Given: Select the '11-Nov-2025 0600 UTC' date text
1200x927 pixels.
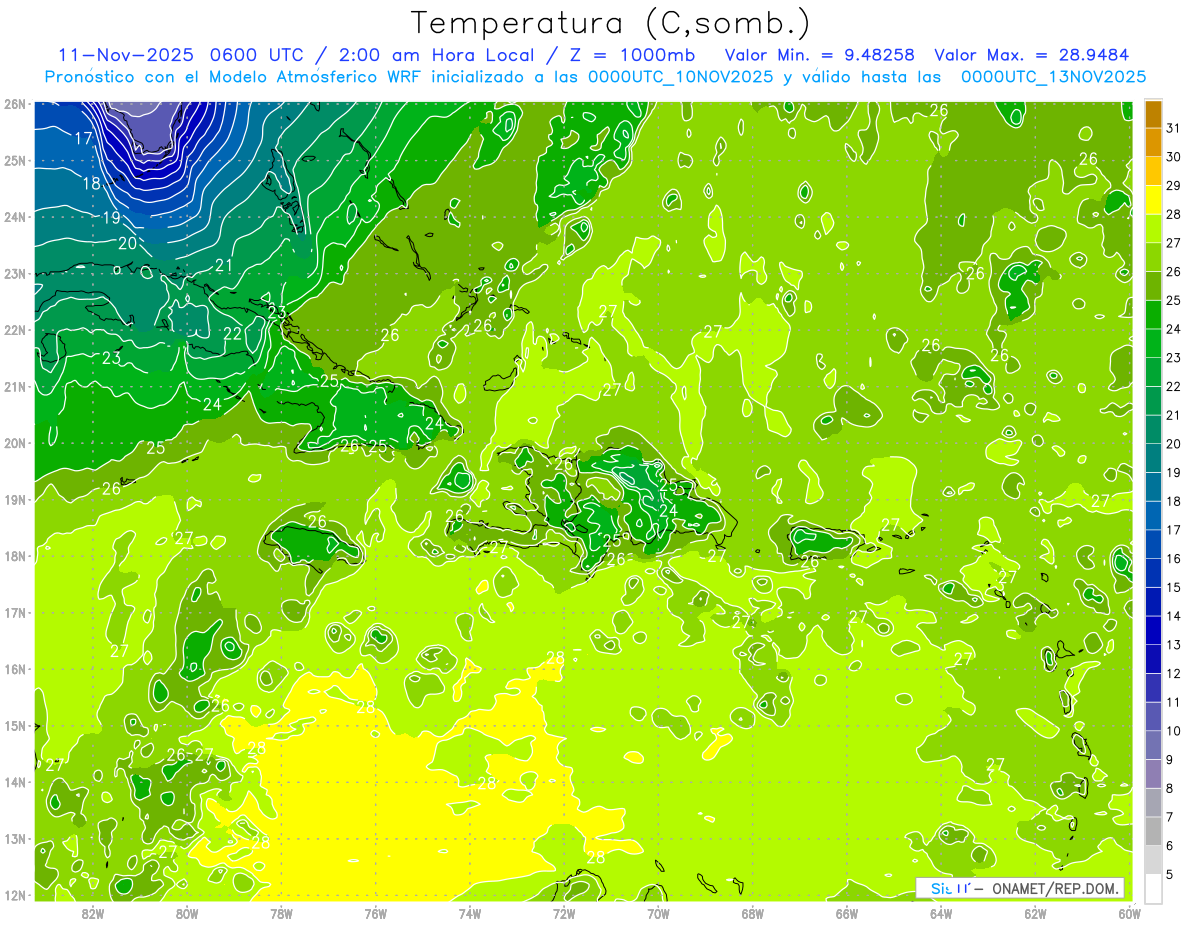Looking at the screenshot, I should point(180,55).
